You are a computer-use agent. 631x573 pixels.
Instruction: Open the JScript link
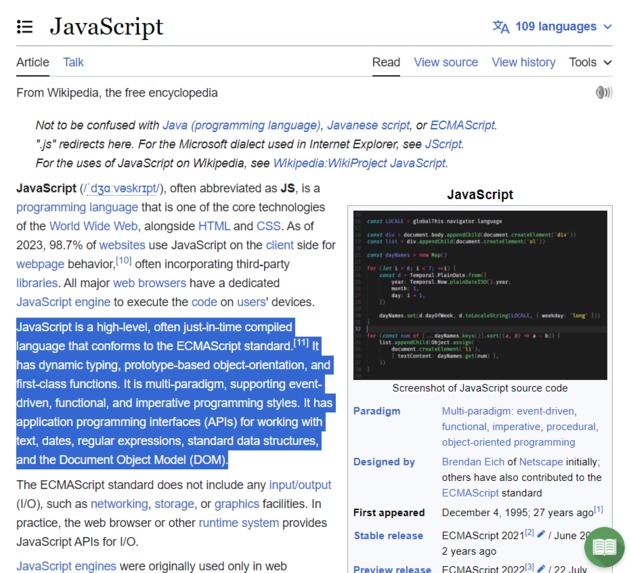pos(443,144)
